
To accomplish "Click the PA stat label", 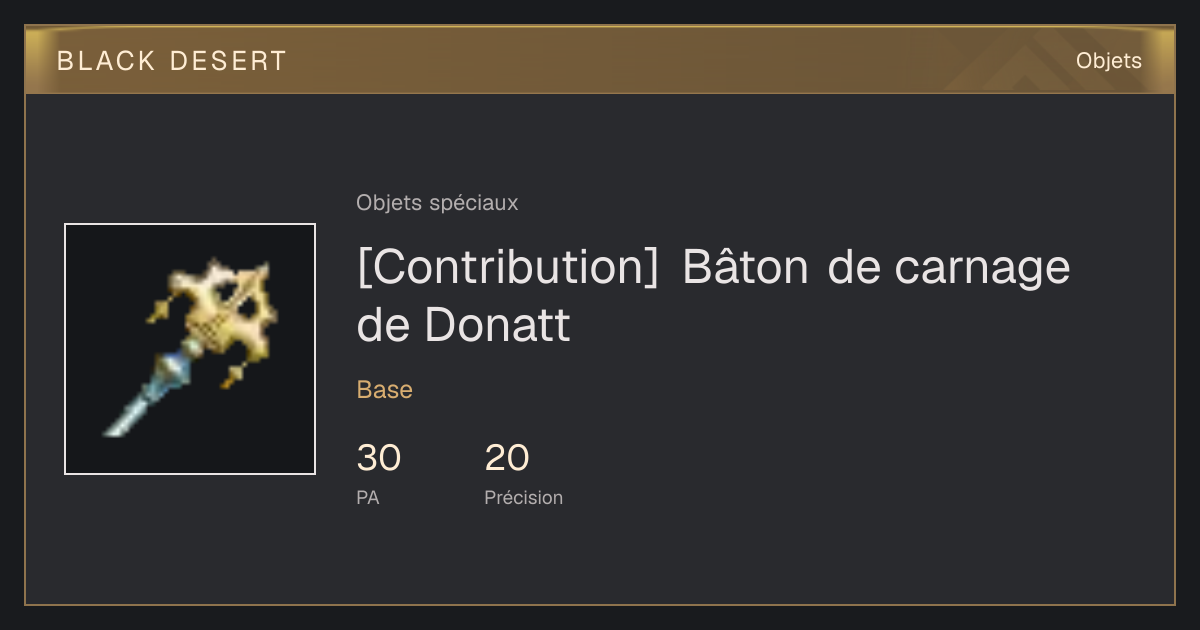I will [368, 497].
